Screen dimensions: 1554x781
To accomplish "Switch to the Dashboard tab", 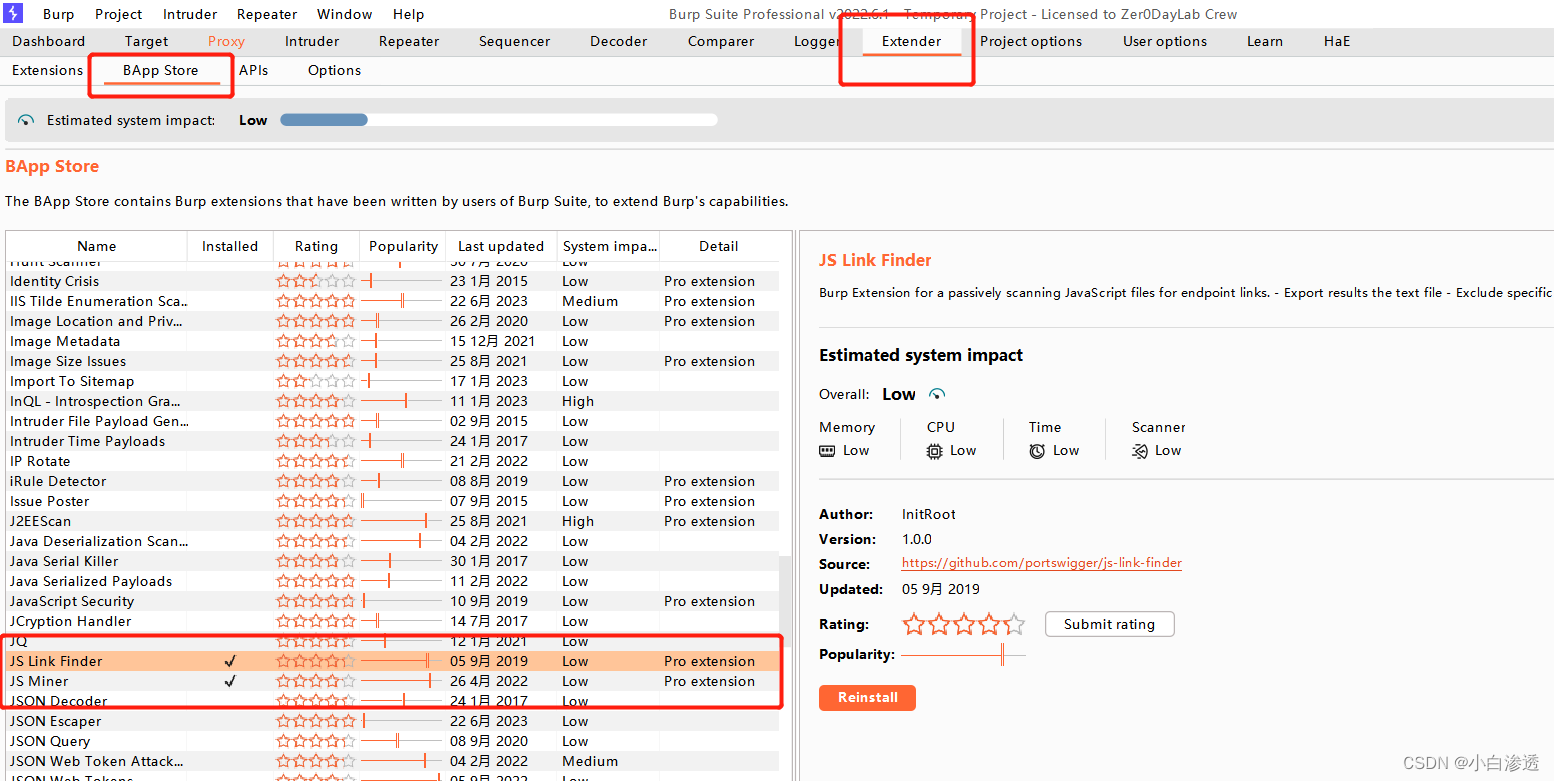I will point(49,41).
